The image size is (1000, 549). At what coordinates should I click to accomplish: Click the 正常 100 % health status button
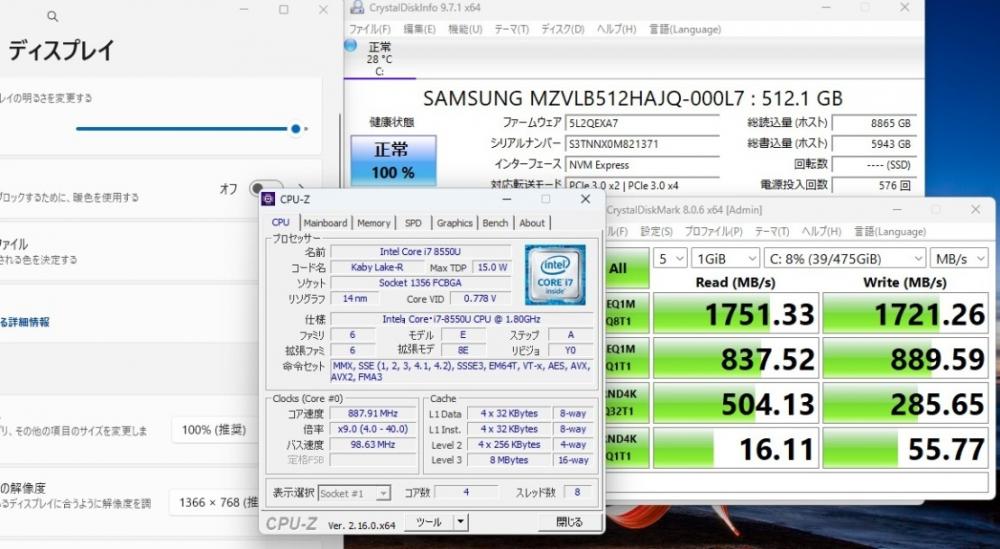click(393, 161)
